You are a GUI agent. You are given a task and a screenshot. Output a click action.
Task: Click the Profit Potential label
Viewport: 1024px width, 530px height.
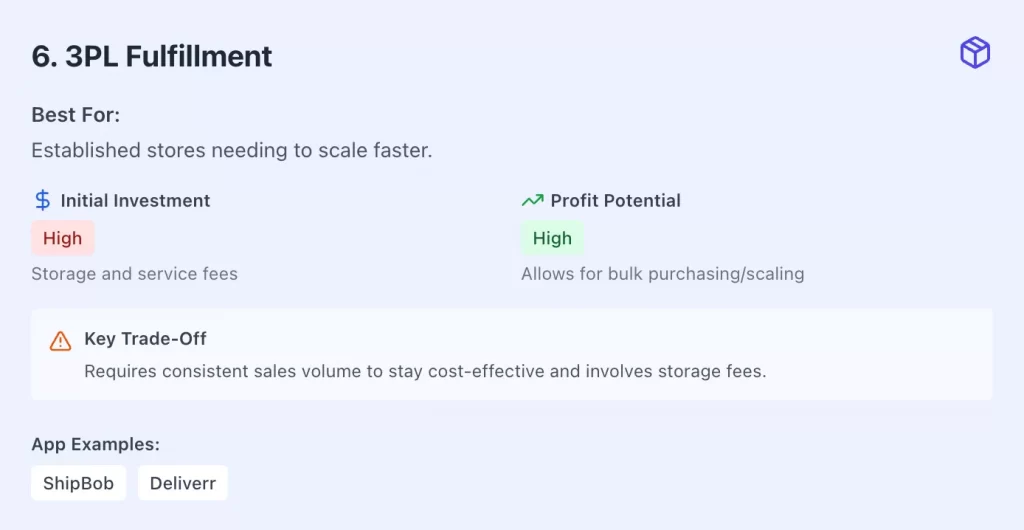[615, 200]
